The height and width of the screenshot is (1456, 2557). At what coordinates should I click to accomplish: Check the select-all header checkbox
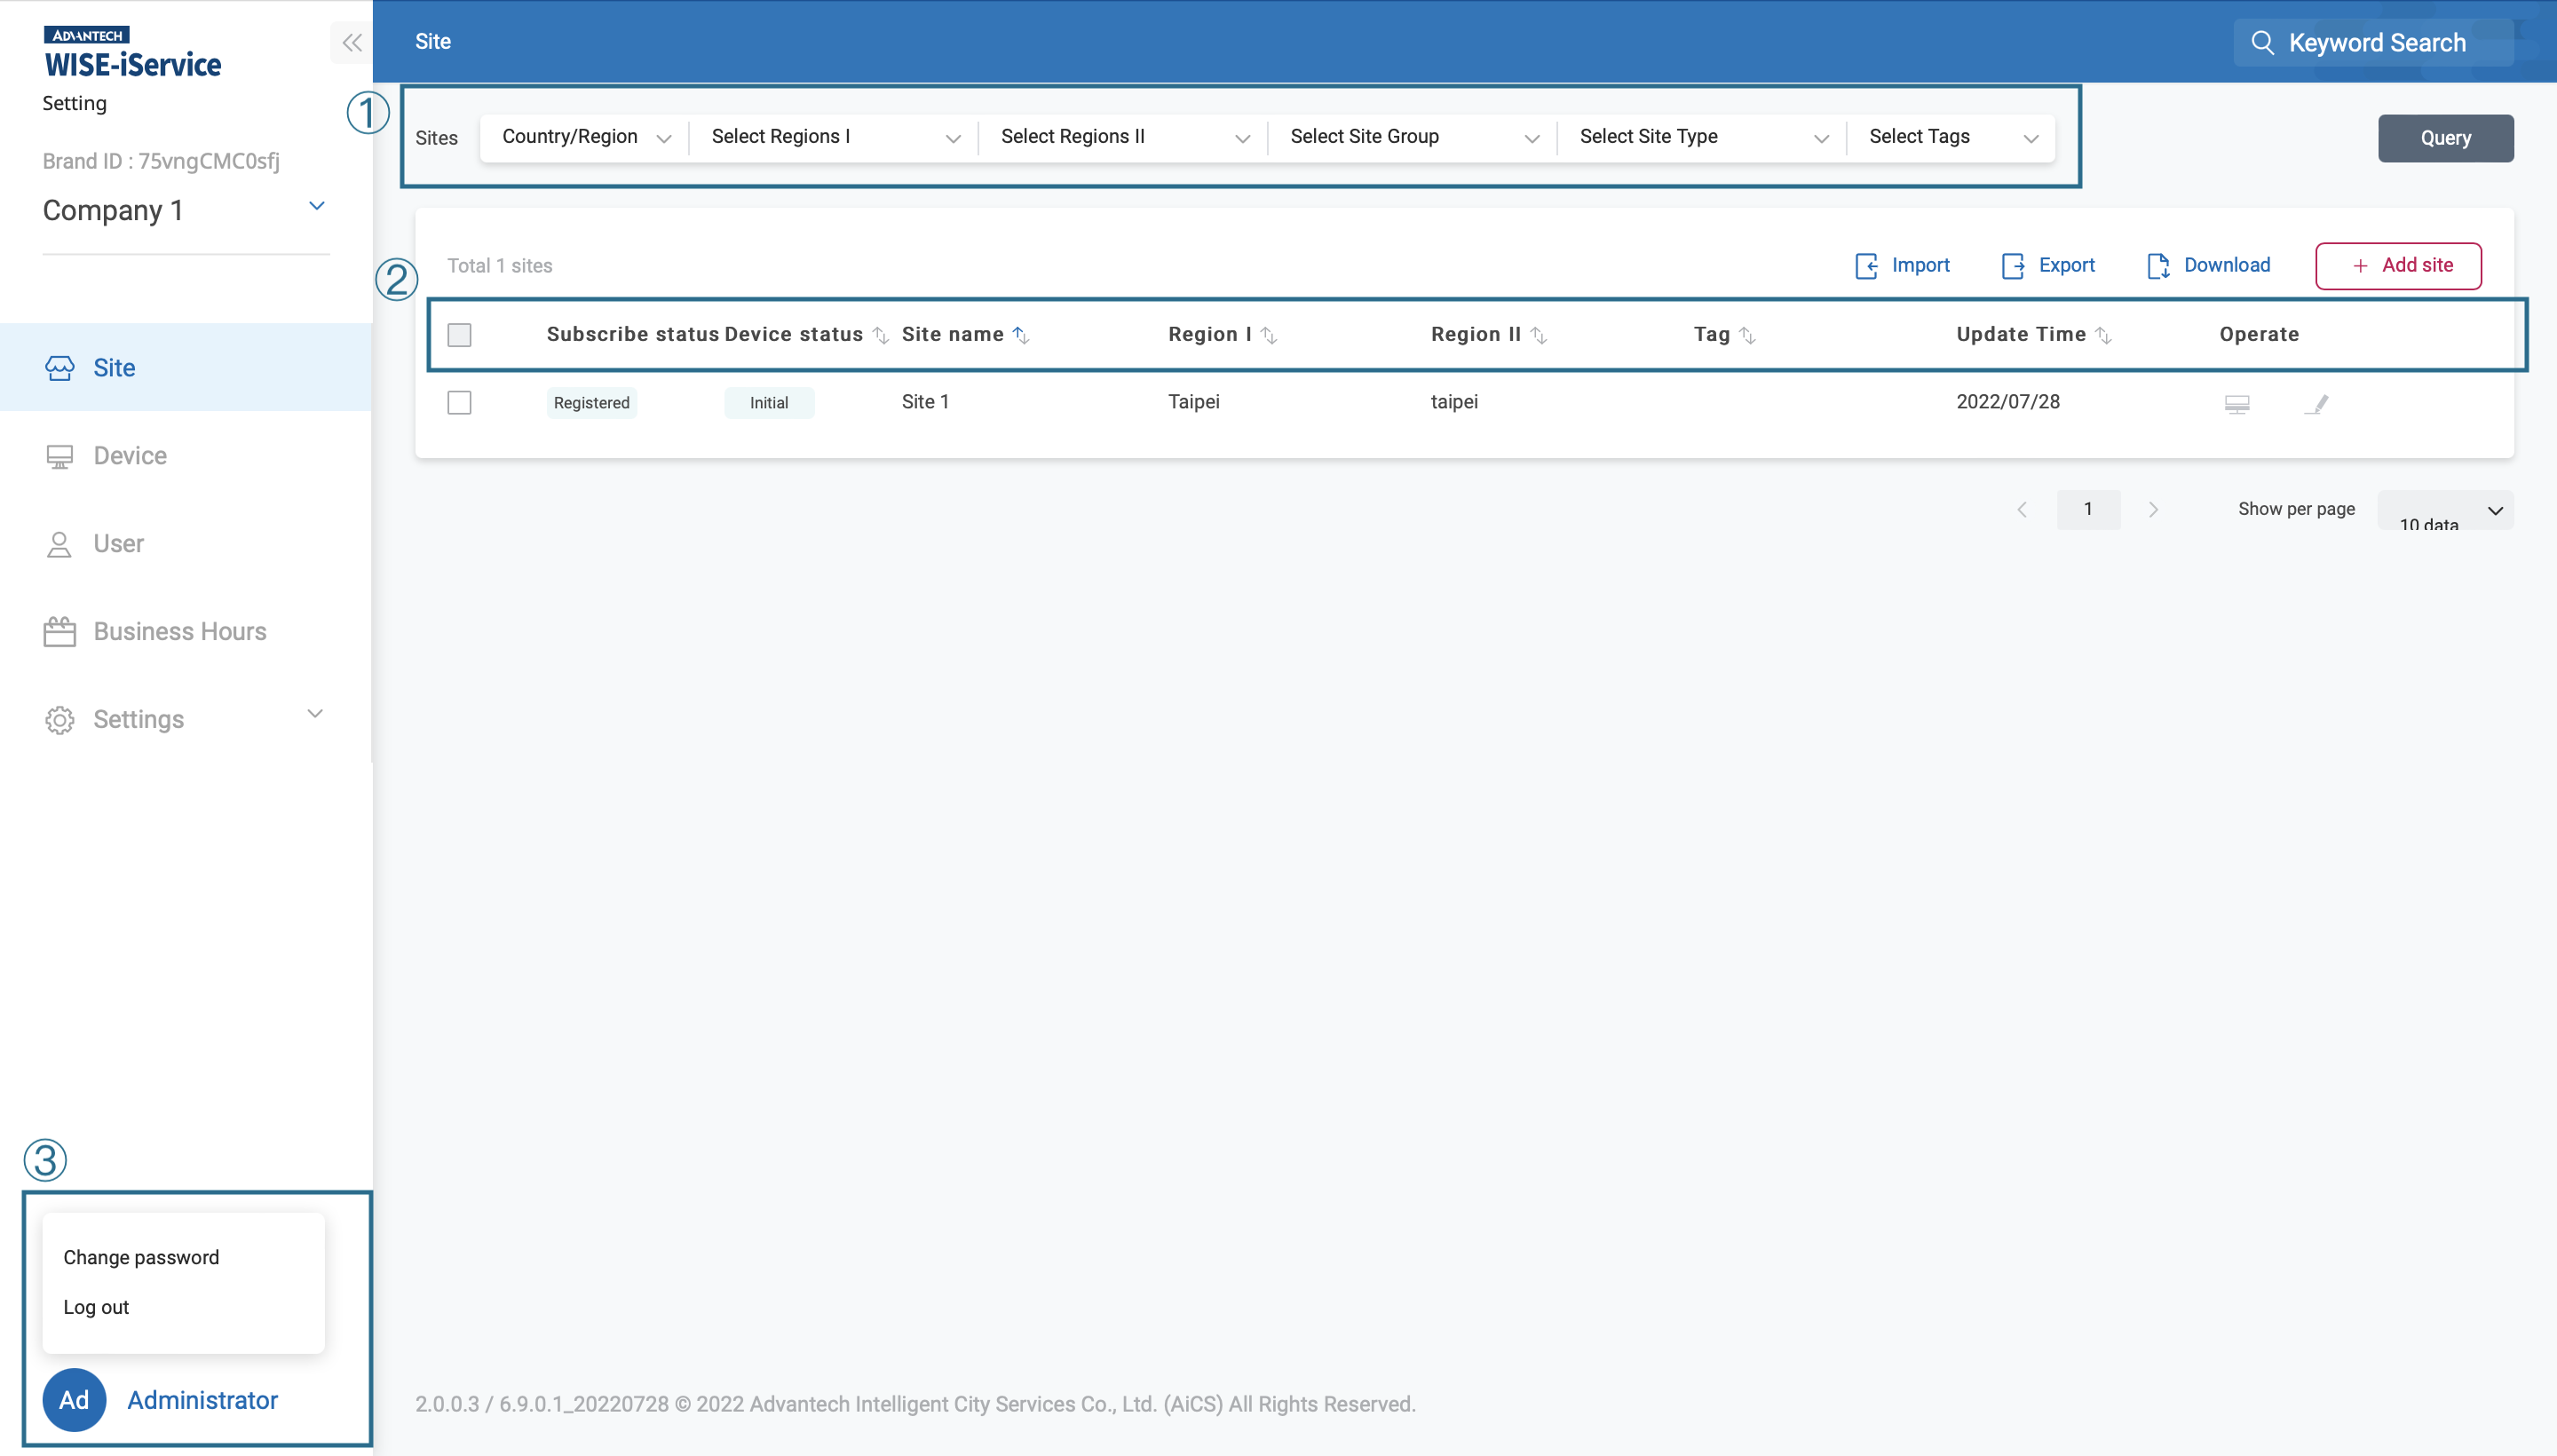(459, 335)
